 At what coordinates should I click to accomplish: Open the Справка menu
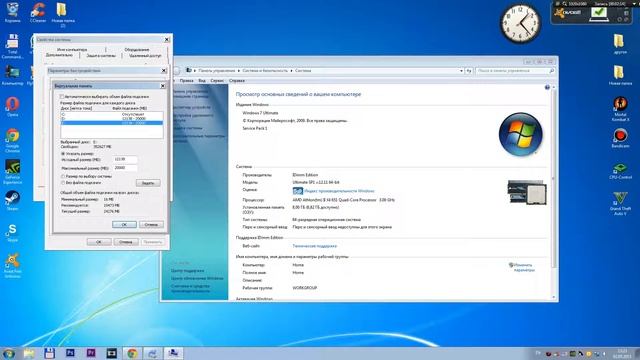pyautogui.click(x=237, y=81)
